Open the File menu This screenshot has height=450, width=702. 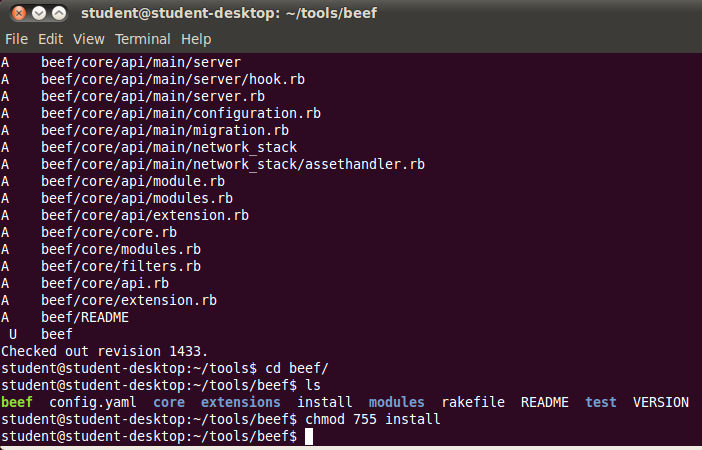tap(17, 39)
